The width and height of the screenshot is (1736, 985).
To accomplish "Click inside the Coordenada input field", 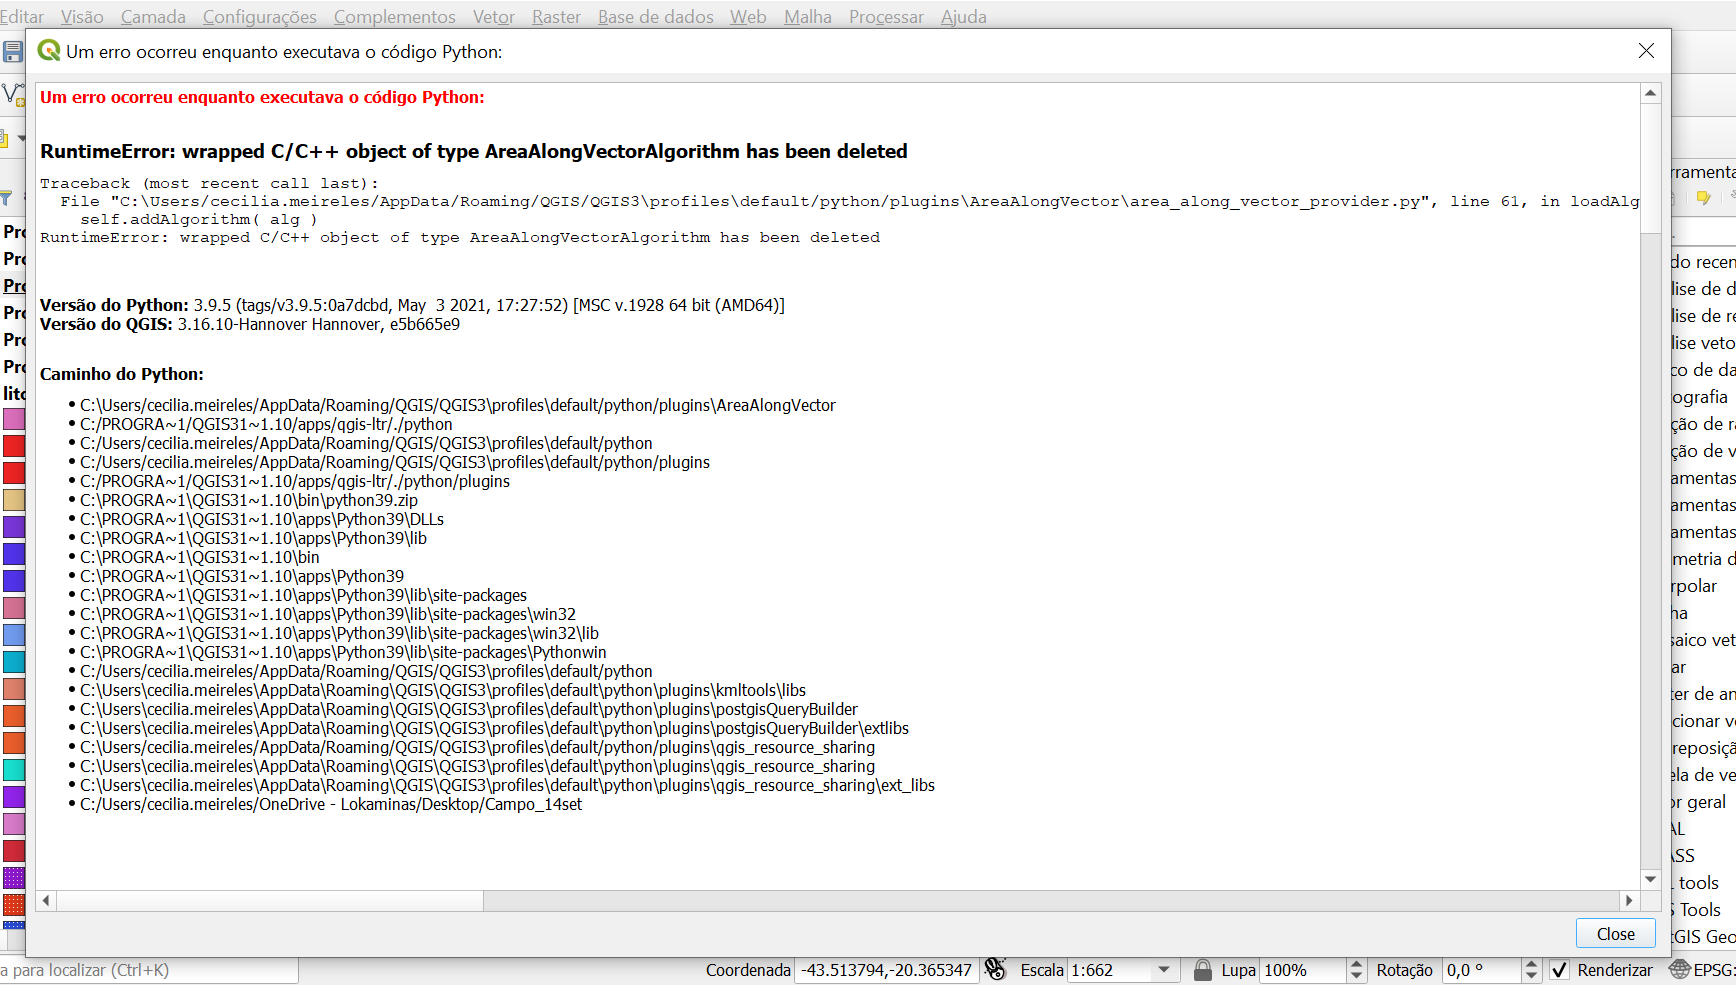I will 885,969.
